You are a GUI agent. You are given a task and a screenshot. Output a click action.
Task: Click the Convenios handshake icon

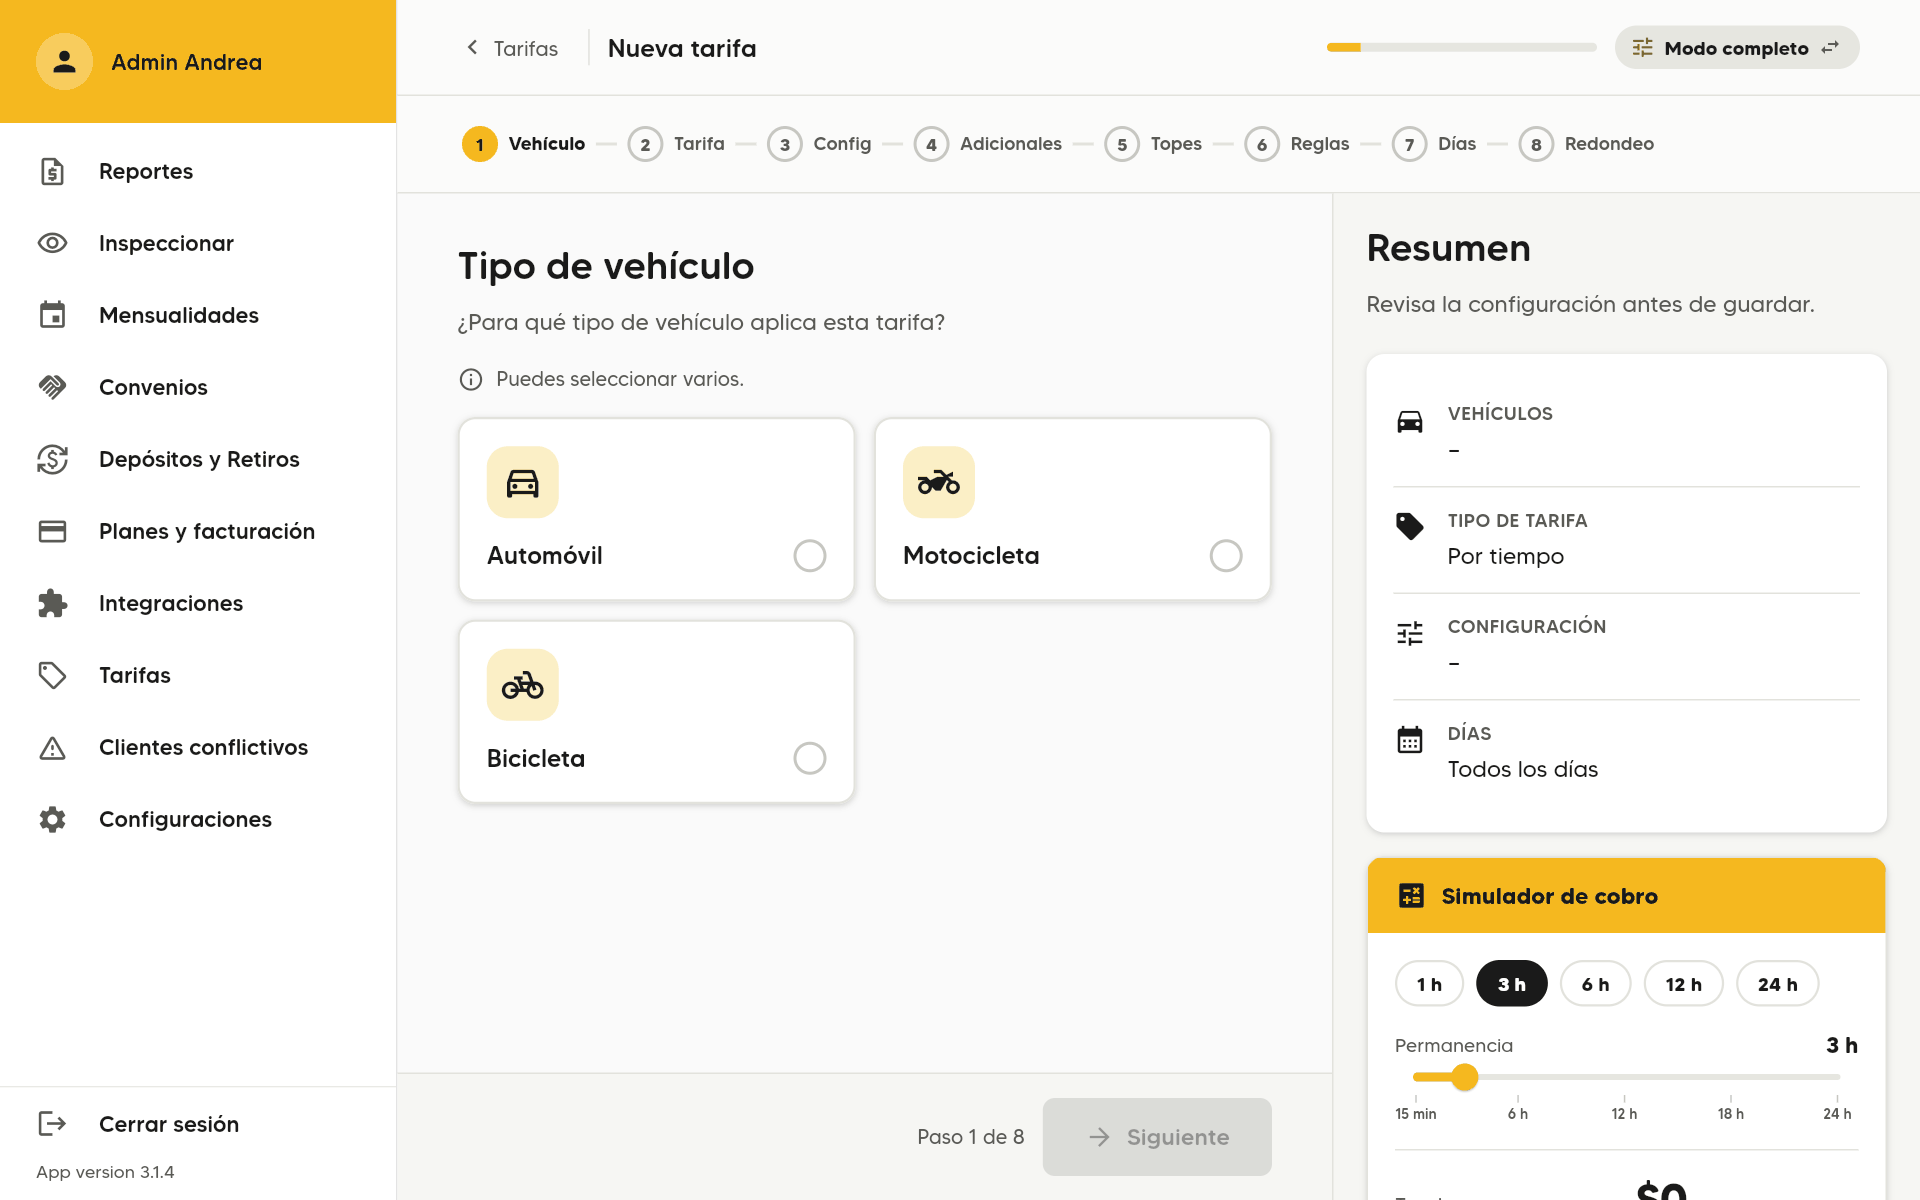click(52, 387)
